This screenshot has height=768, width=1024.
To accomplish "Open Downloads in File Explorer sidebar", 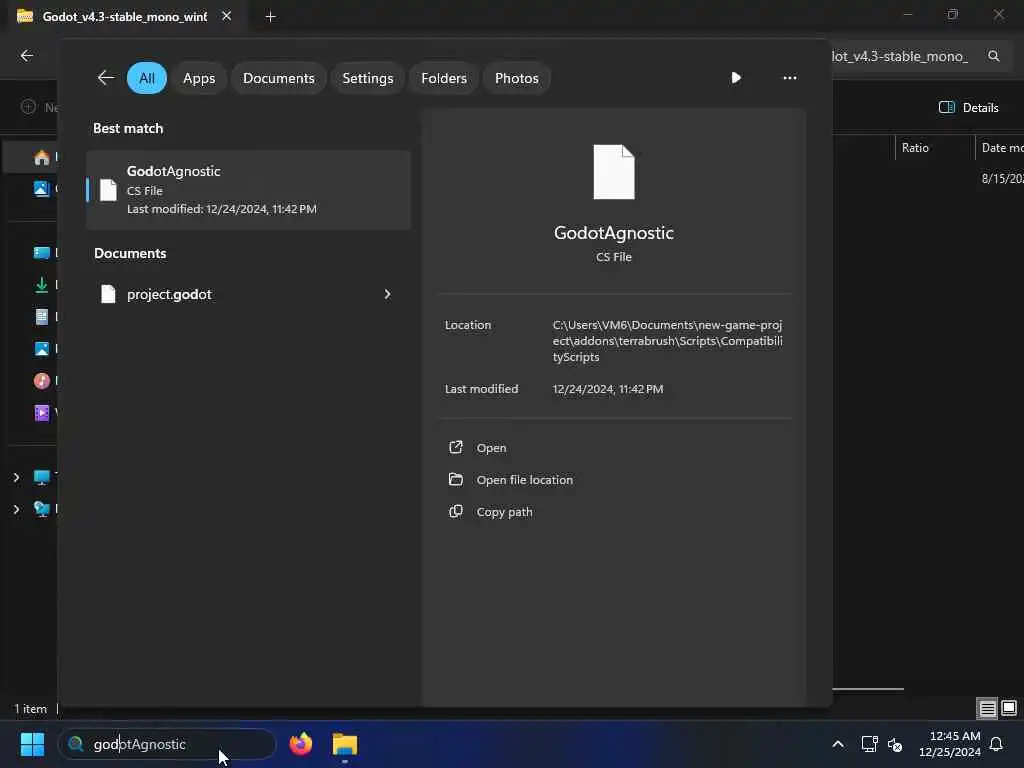I will point(42,285).
